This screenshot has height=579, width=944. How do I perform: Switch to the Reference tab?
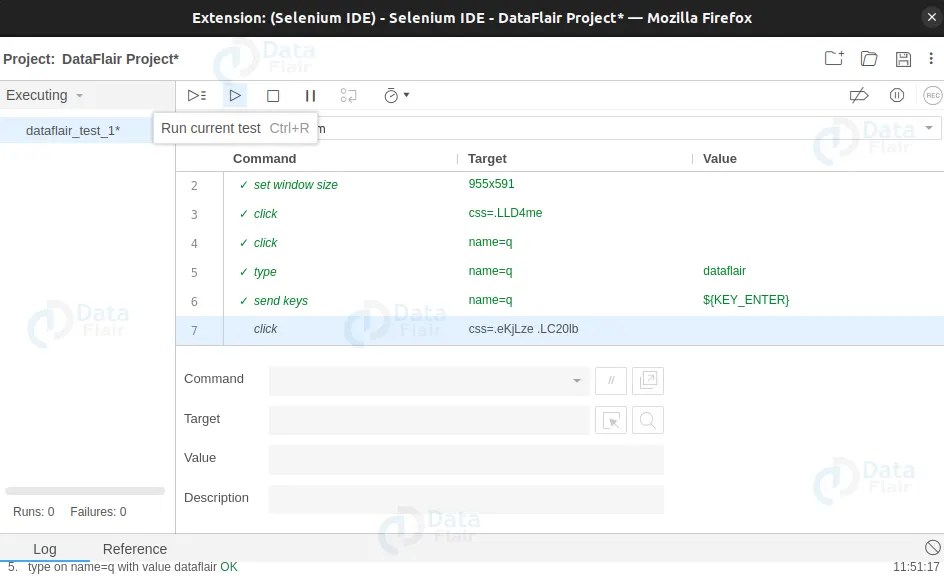coord(135,549)
